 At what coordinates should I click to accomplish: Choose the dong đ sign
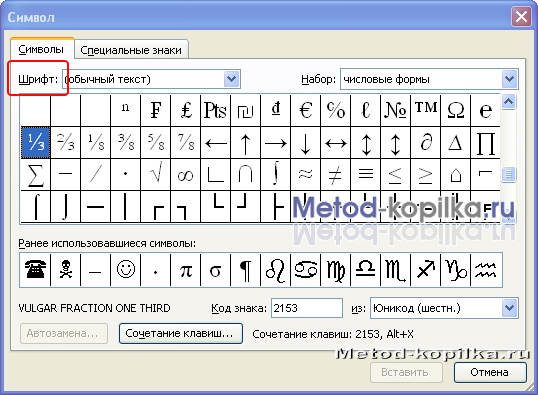276,111
